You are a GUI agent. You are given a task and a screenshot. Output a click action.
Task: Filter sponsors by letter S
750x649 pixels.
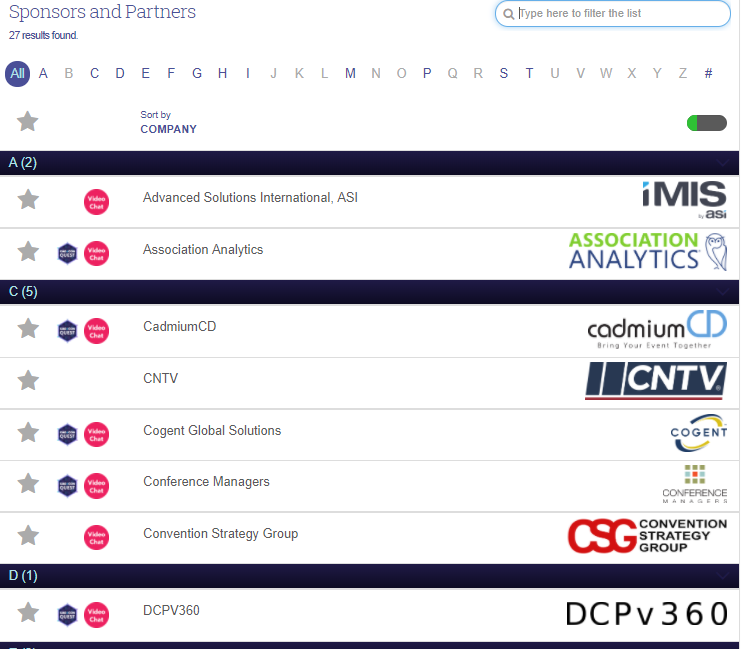(504, 74)
